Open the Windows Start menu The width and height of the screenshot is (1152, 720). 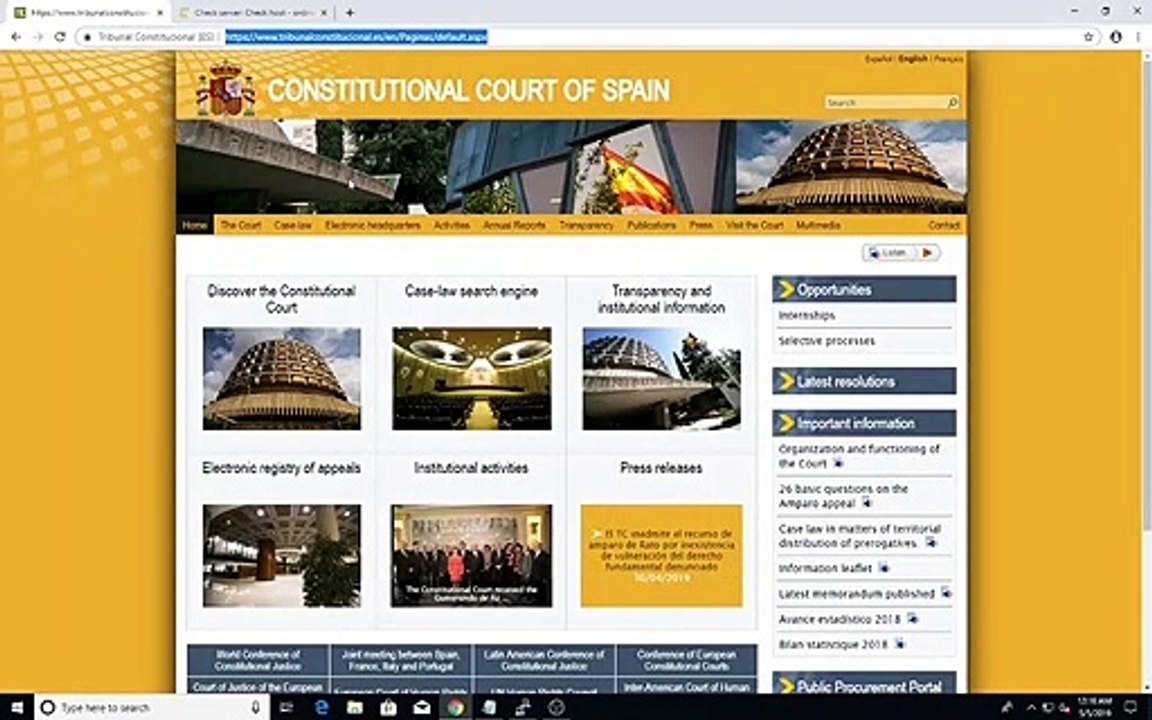click(x=16, y=708)
